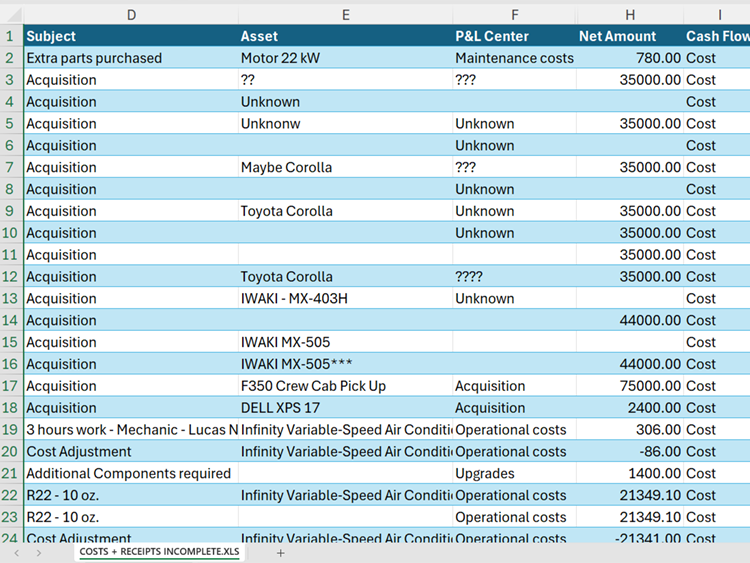Click the next sheet navigation arrow
The height and width of the screenshot is (563, 750).
click(38, 553)
